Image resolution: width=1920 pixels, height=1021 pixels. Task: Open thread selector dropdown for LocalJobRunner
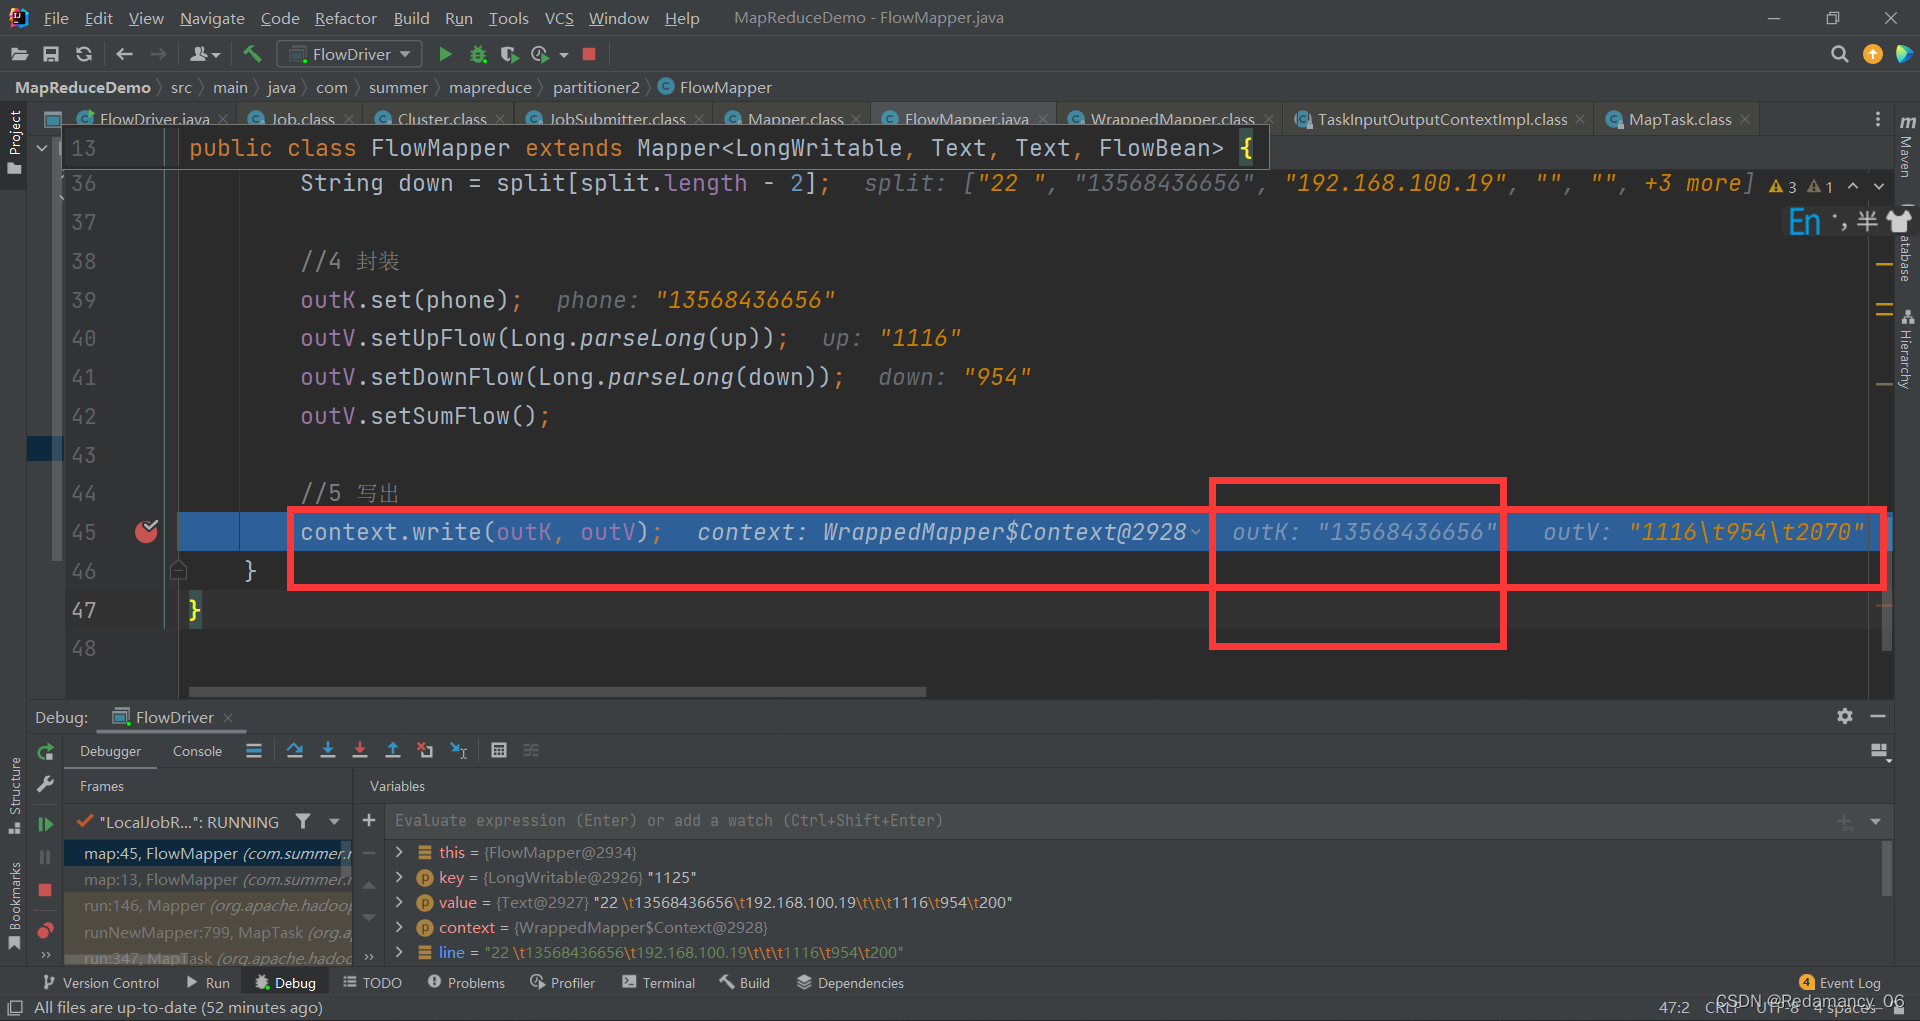coord(334,822)
